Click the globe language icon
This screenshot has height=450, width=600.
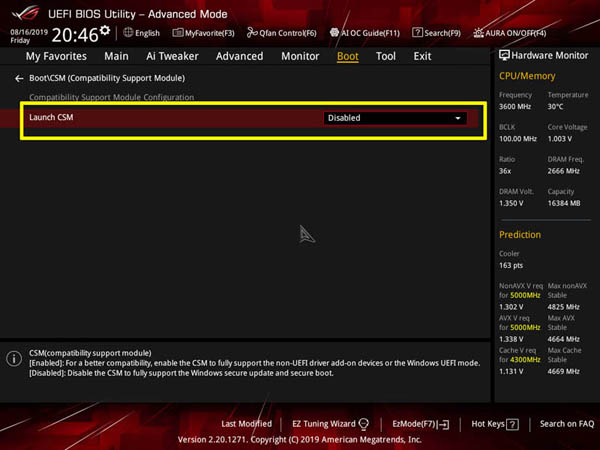pyautogui.click(x=128, y=33)
